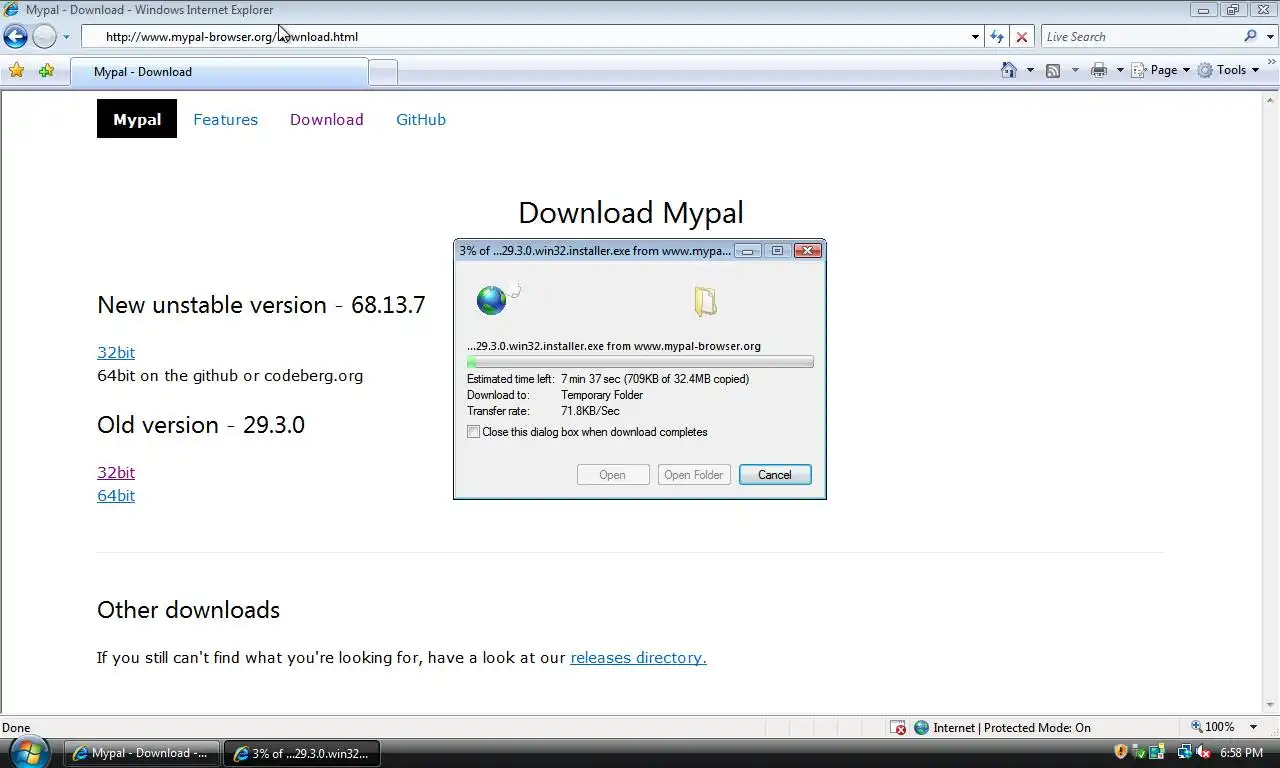Image resolution: width=1280 pixels, height=768 pixels.
Task: Click the RSS Feeds toolbar icon
Action: pyautogui.click(x=1053, y=70)
